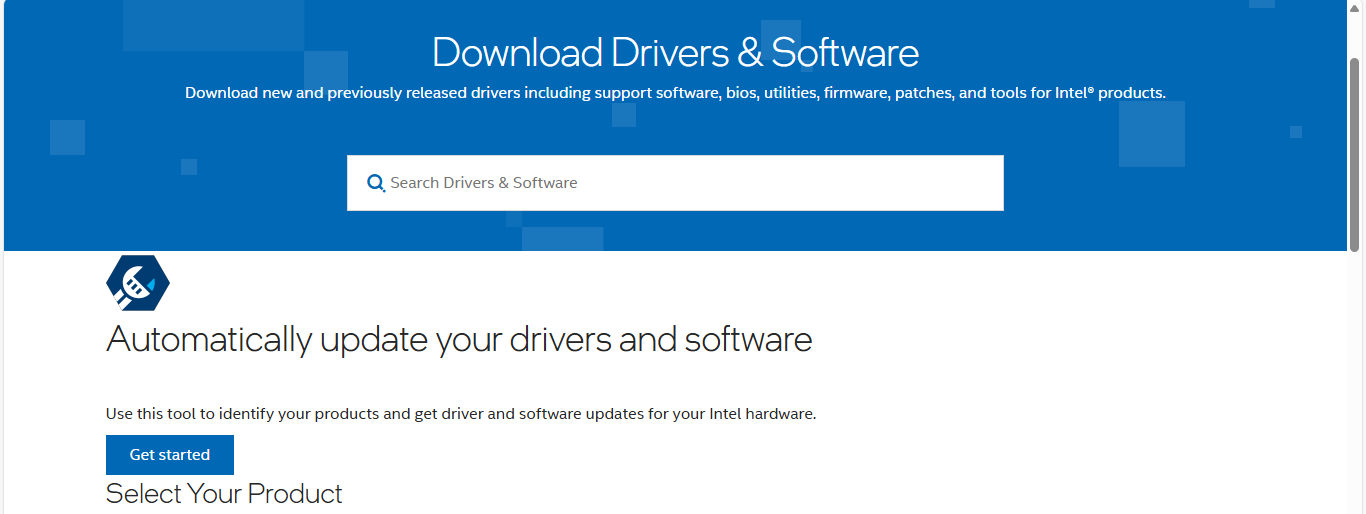Click the text 'Use this tool to identify your products'
Screen dimensions: 1366x514
pyautogui.click(x=244, y=414)
